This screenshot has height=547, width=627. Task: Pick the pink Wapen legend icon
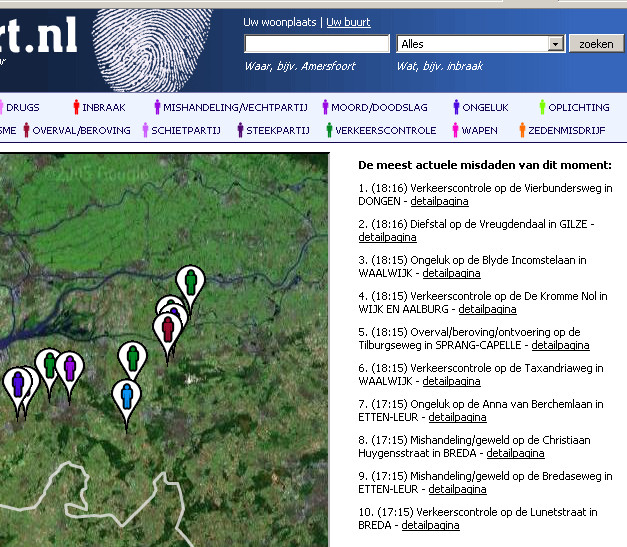point(454,130)
